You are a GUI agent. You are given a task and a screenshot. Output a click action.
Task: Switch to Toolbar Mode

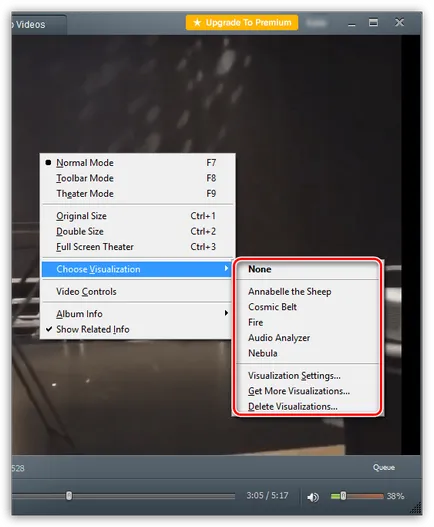coord(138,178)
